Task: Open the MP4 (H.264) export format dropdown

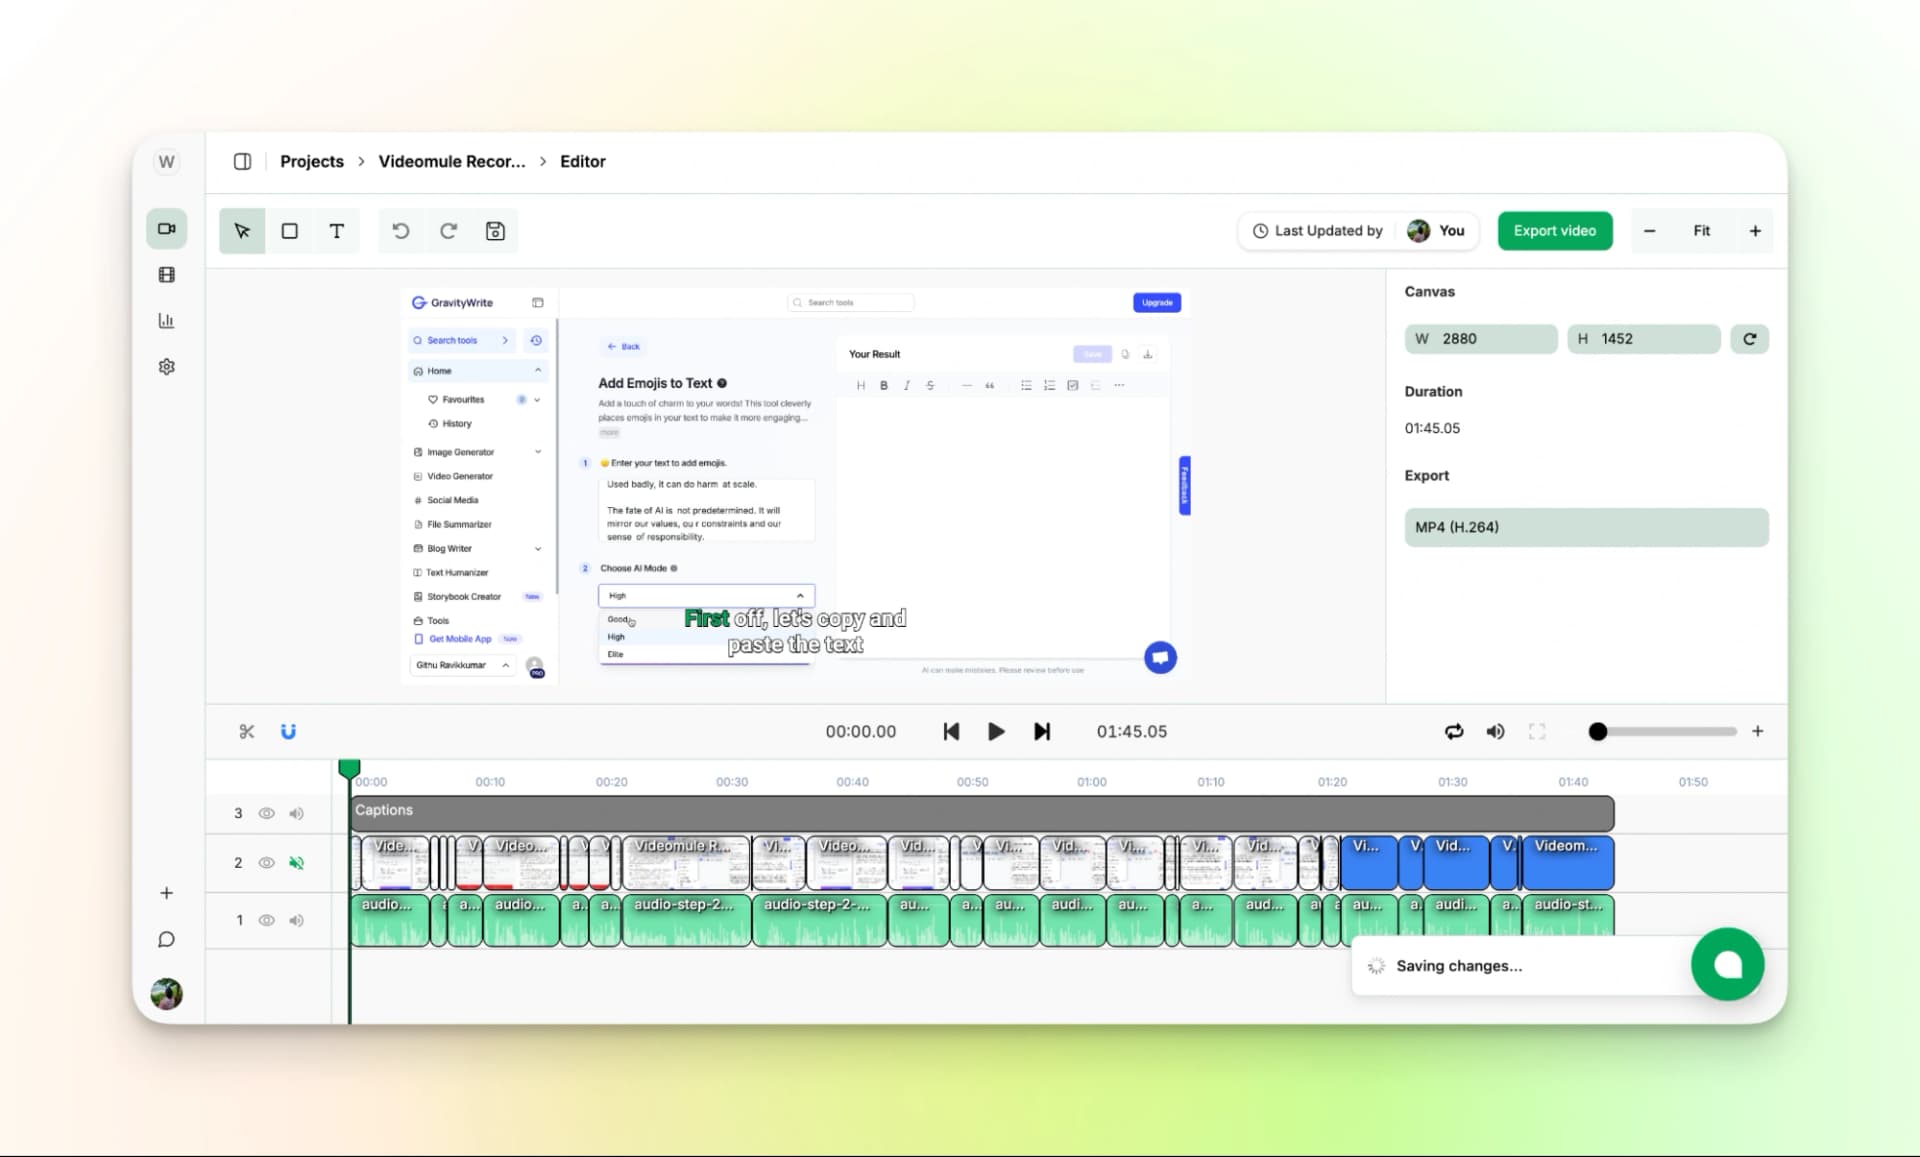Action: [x=1585, y=527]
